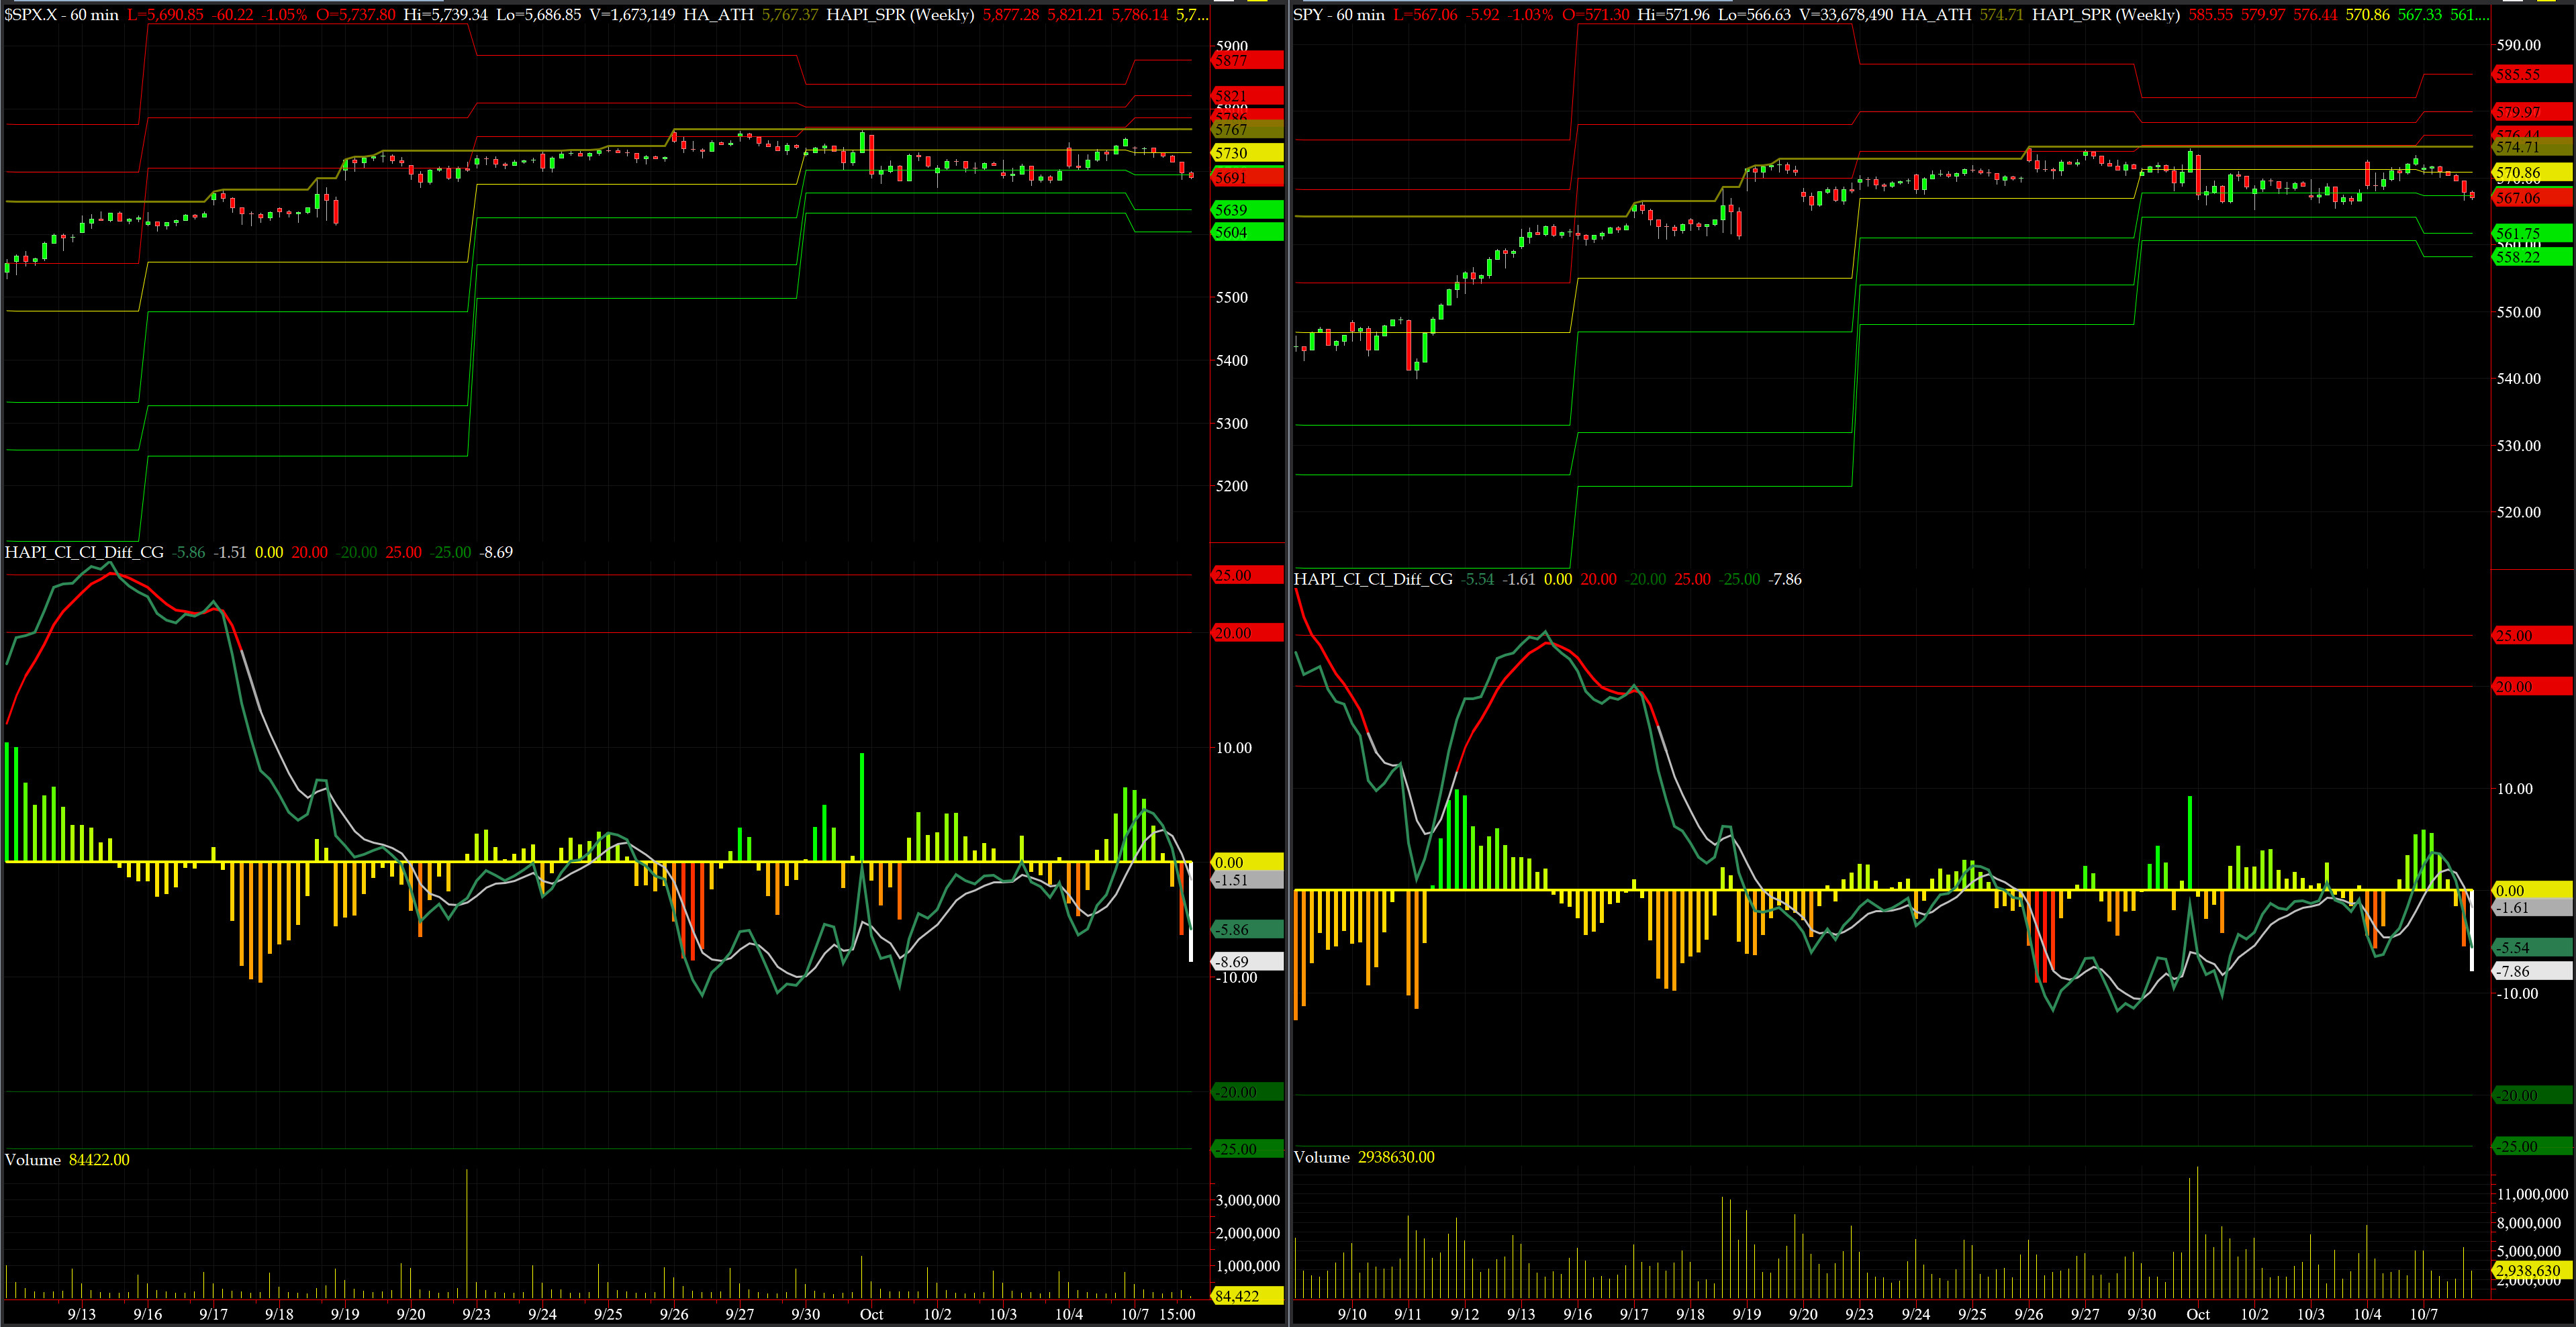This screenshot has height=1327, width=2576.
Task: Click the $SPX.X - 60 min chart title
Action: coord(62,15)
